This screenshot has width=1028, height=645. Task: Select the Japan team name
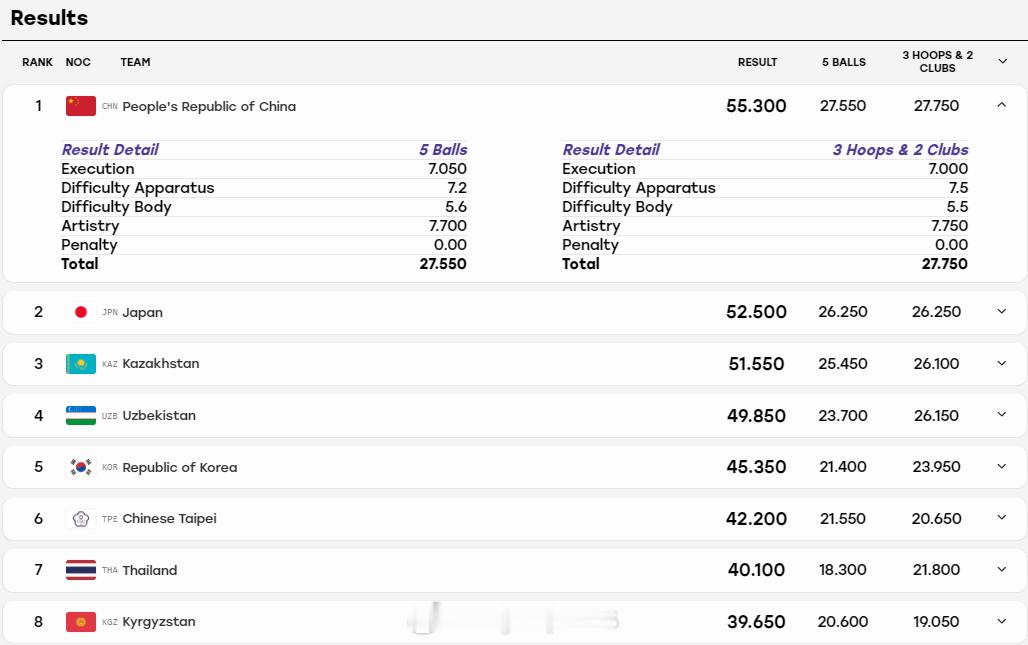(142, 313)
